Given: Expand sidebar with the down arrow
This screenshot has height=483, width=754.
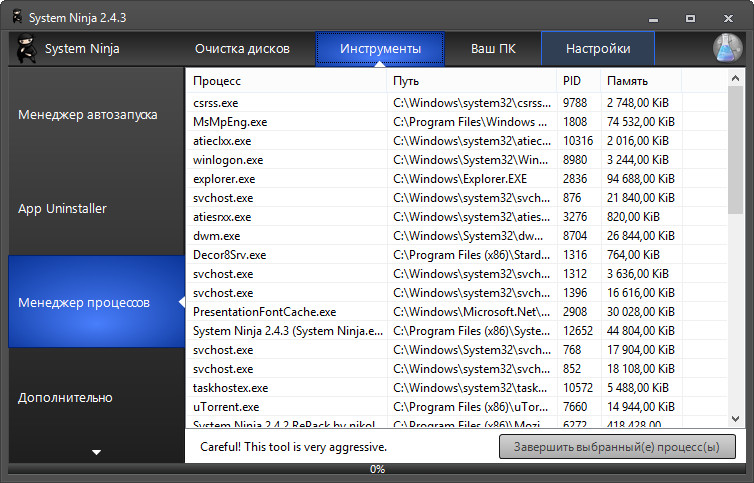Looking at the screenshot, I should click(x=96, y=452).
